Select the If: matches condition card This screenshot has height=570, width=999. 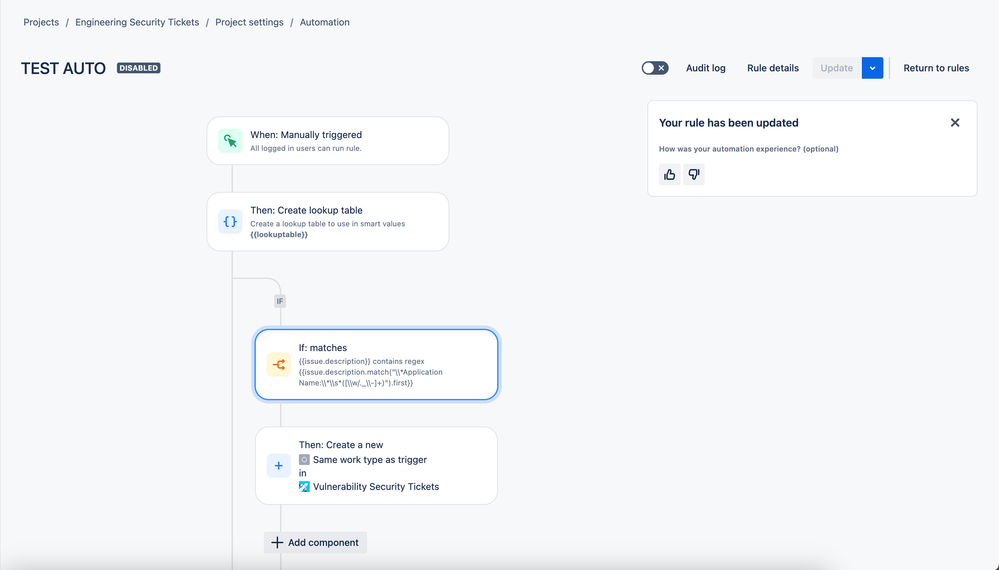point(376,364)
